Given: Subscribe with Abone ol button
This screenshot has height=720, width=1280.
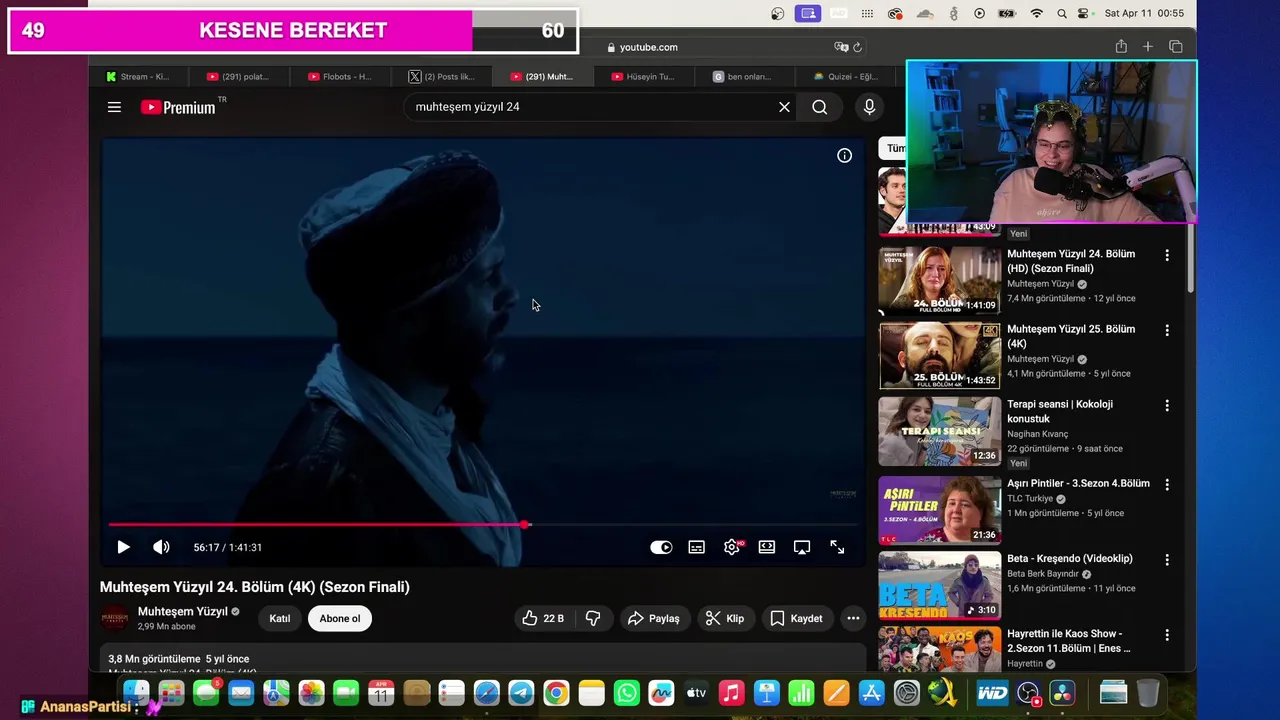Looking at the screenshot, I should click(x=340, y=618).
